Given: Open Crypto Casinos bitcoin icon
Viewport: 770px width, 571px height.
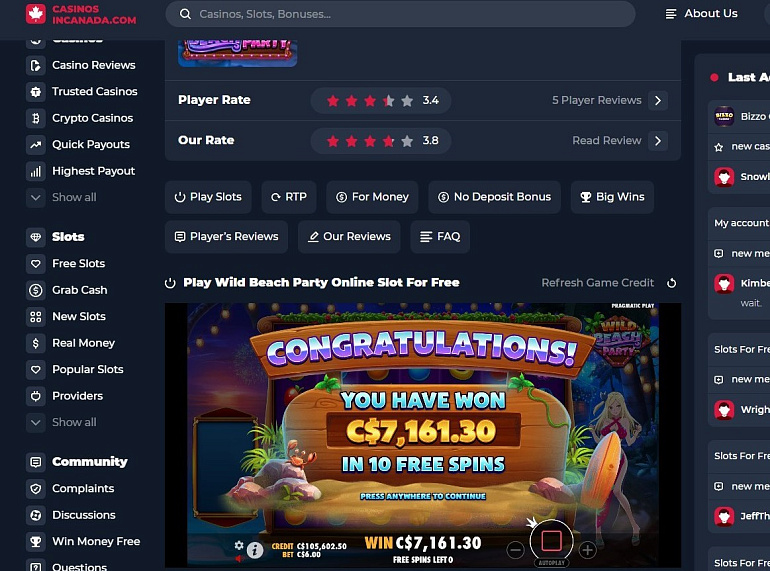Looking at the screenshot, I should coord(35,118).
